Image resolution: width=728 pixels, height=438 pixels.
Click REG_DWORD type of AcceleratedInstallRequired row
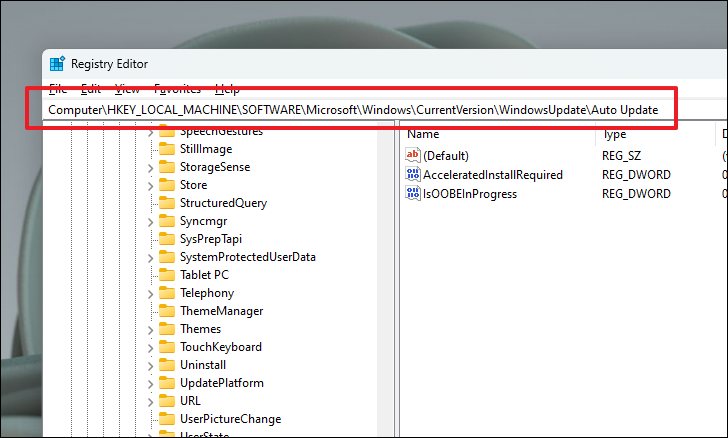click(636, 175)
